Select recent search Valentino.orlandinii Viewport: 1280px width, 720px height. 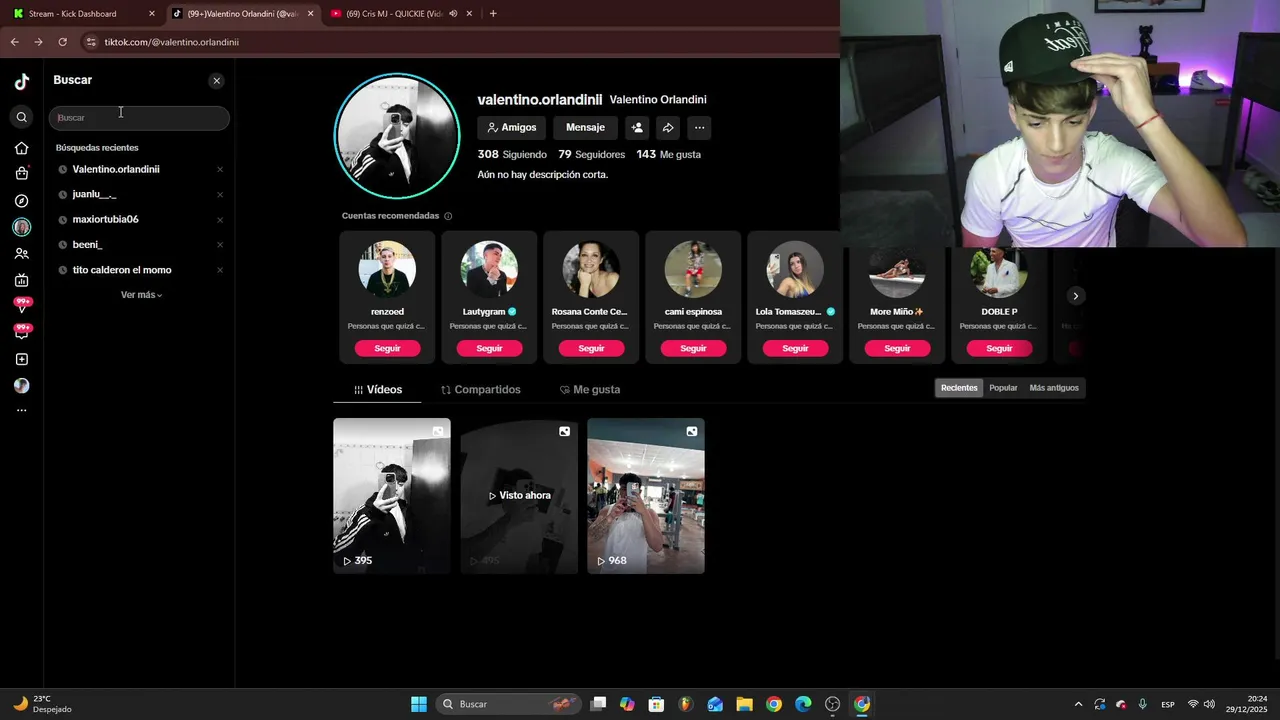tap(116, 169)
